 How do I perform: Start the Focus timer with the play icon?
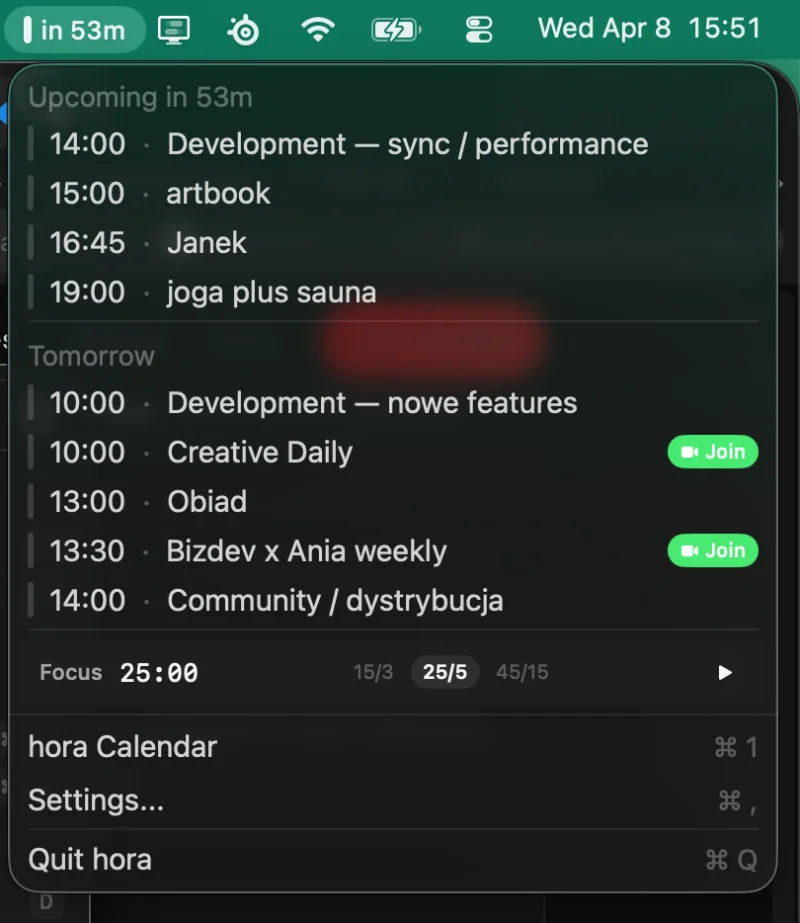(725, 672)
